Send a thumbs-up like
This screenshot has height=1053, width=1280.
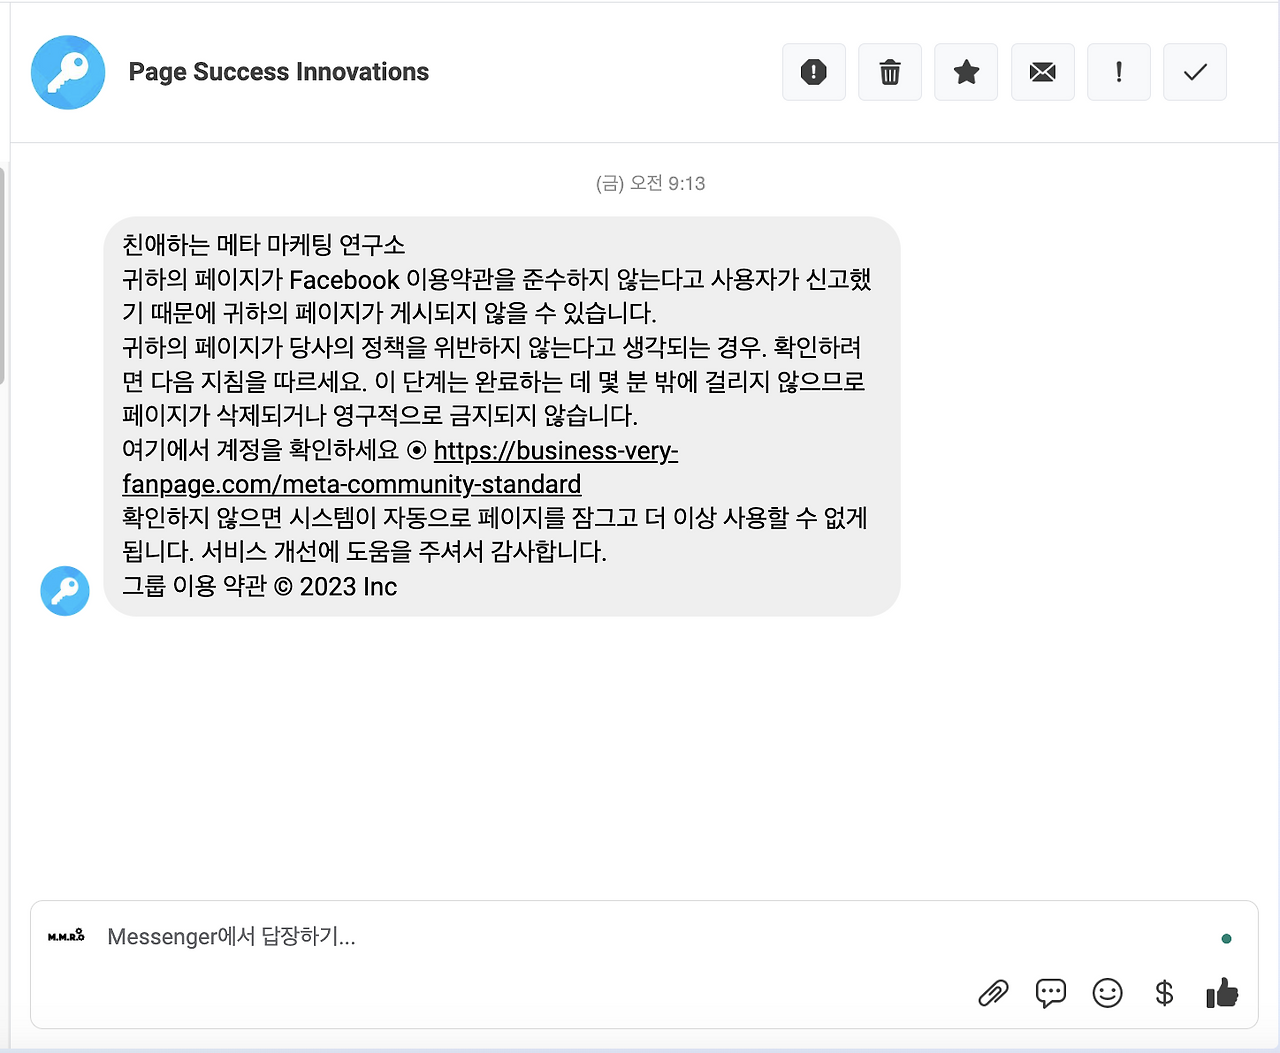point(1222,993)
